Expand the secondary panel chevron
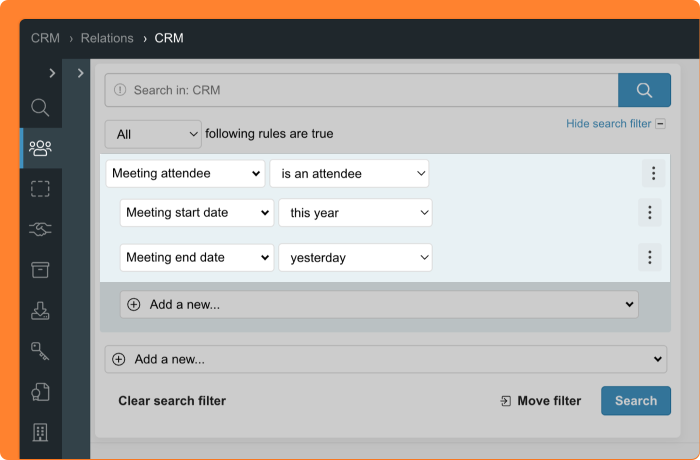 pos(80,73)
